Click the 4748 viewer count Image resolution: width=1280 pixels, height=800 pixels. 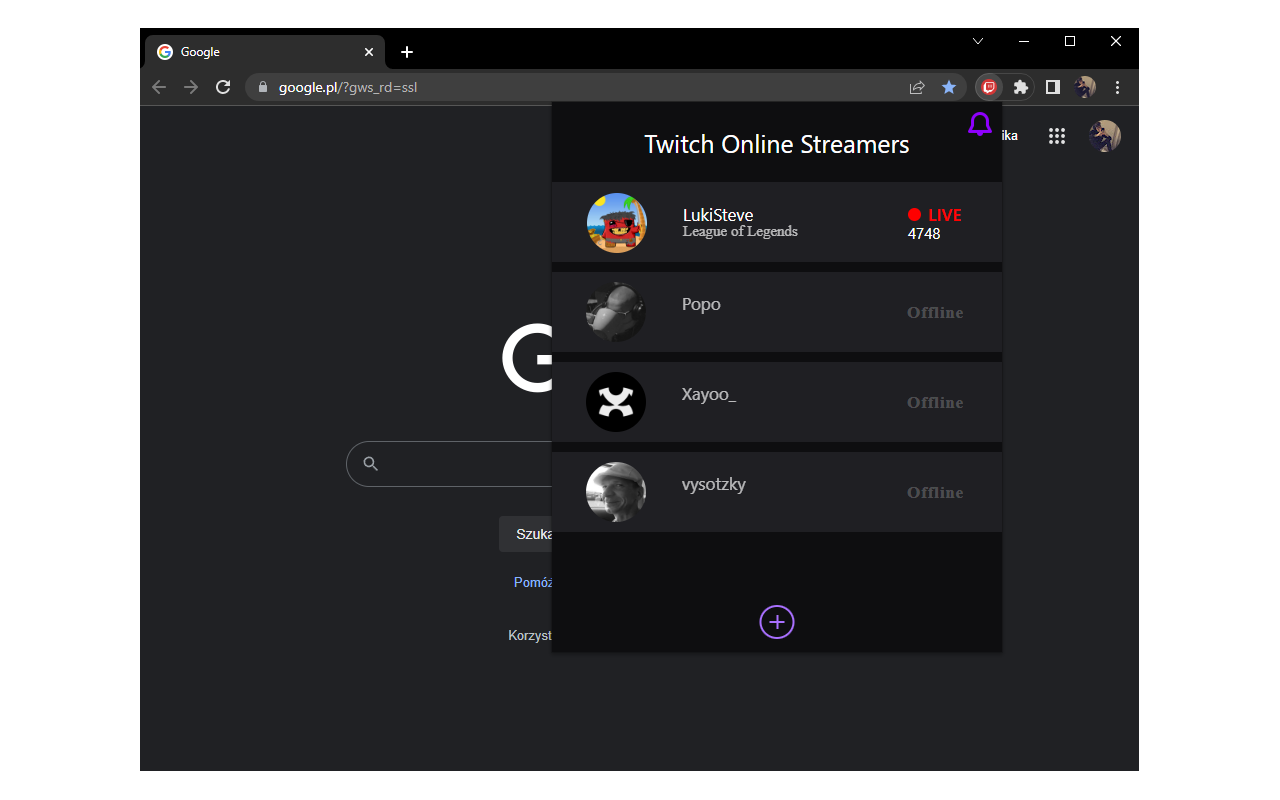[924, 234]
